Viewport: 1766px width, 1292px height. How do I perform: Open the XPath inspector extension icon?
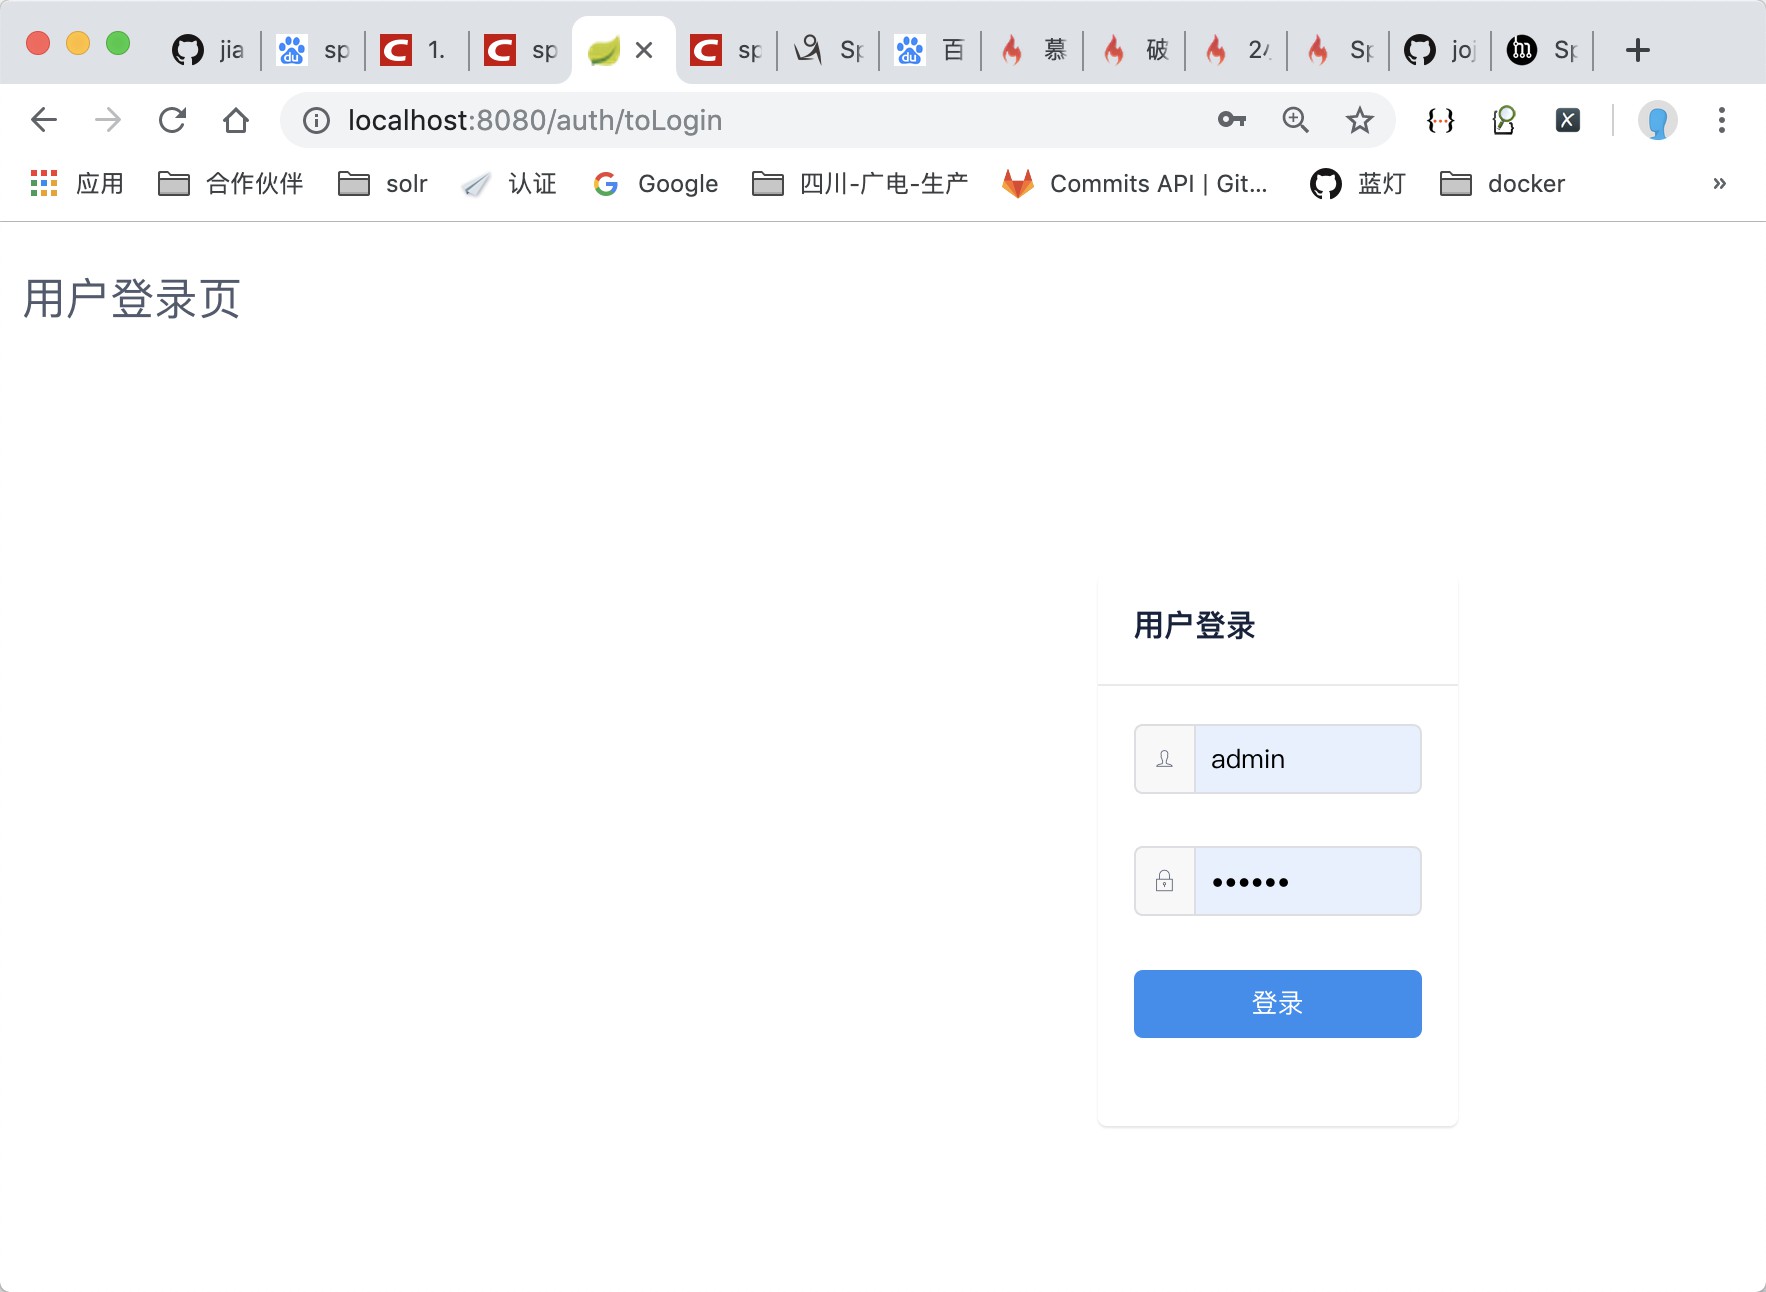tap(1503, 120)
